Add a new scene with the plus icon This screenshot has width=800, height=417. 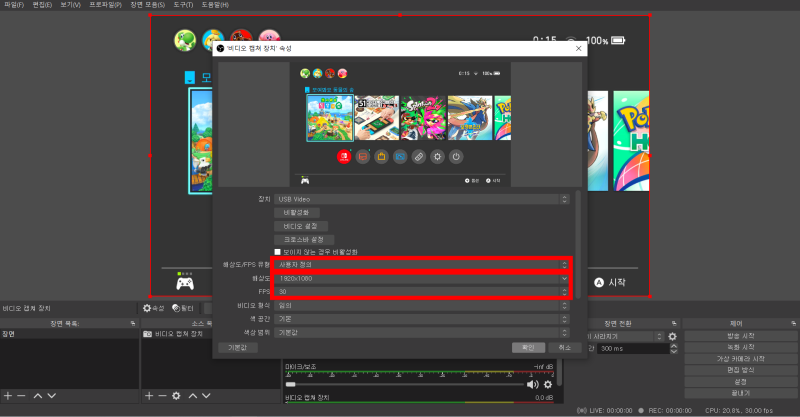click(x=8, y=396)
